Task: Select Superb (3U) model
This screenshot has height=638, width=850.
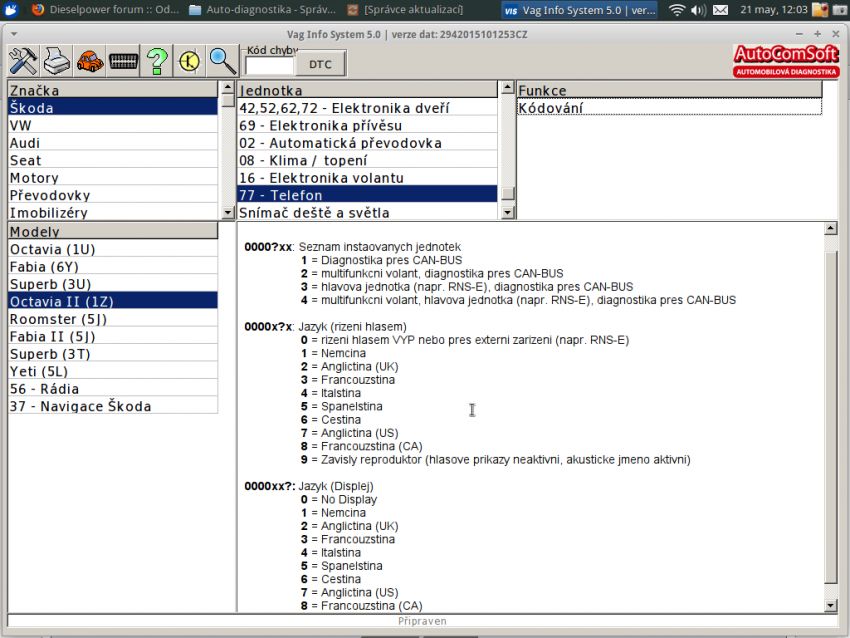Action: tap(113, 283)
